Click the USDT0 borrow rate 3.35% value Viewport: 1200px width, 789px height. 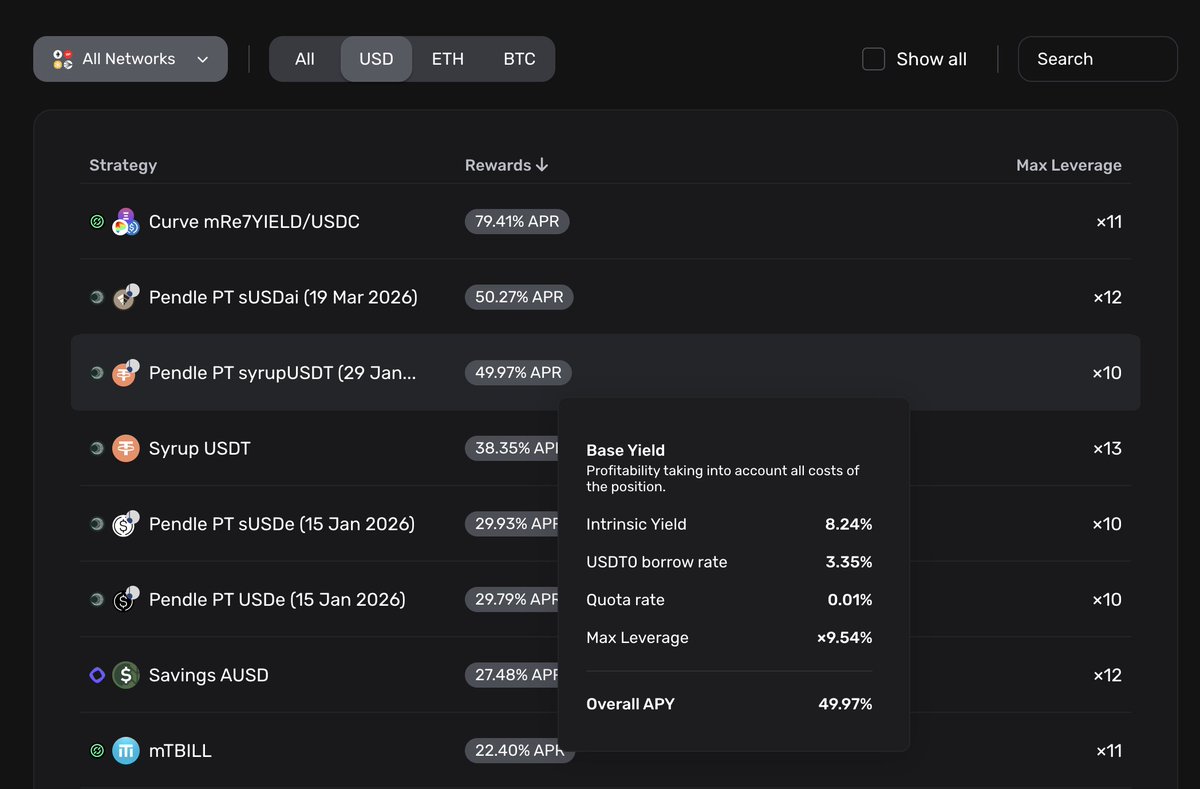coord(849,562)
